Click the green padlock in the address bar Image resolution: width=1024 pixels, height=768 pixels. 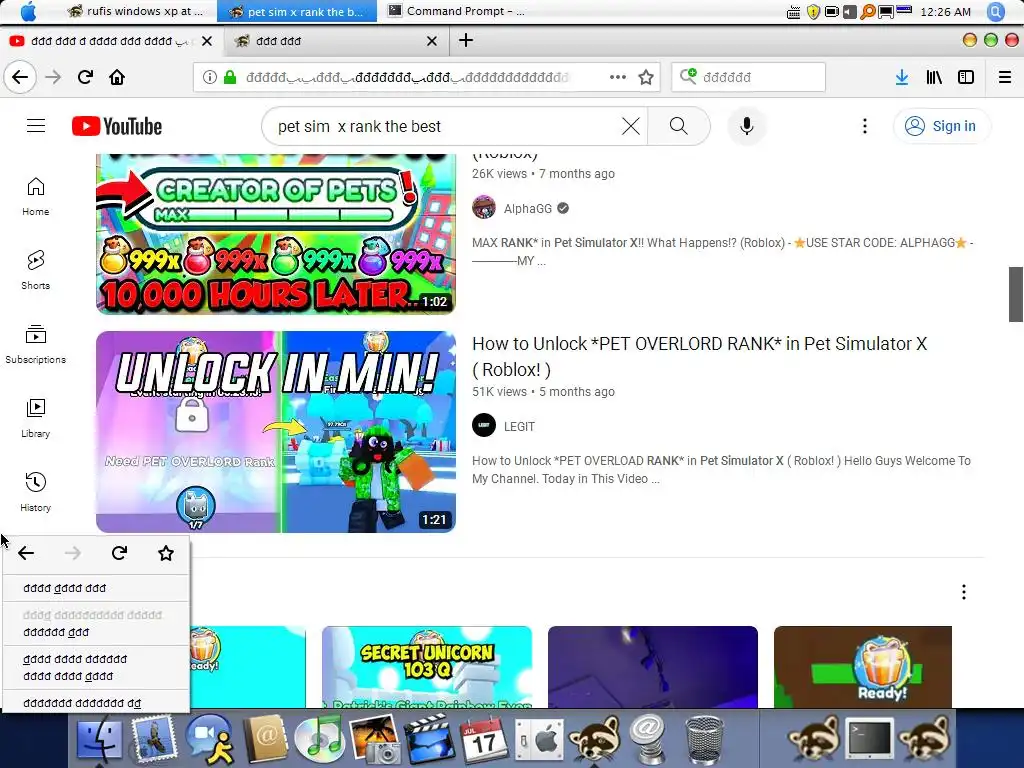click(x=230, y=77)
